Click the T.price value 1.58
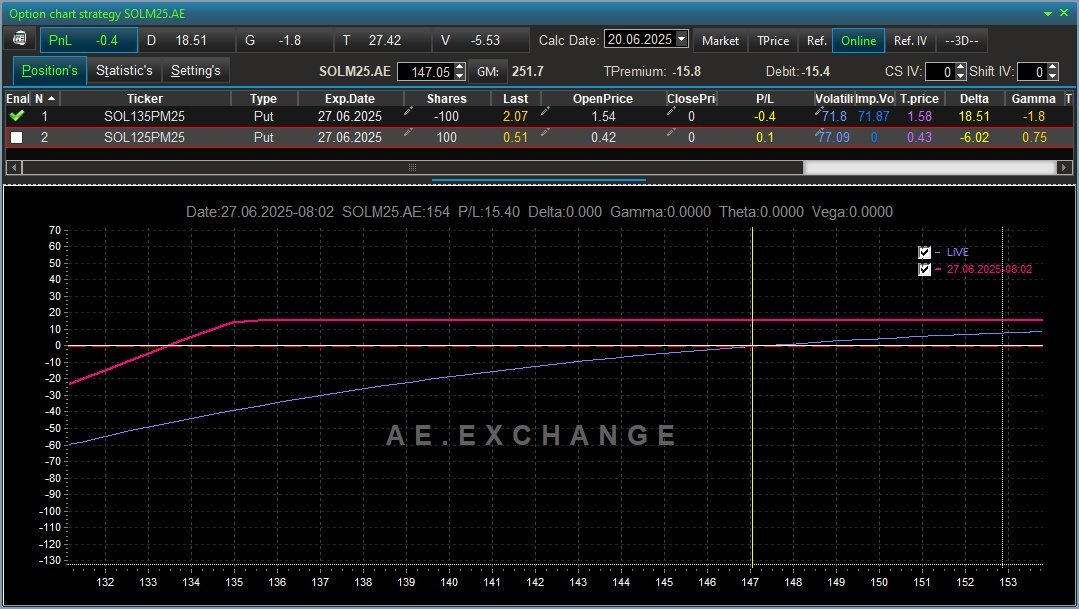1079x609 pixels. tap(919, 116)
